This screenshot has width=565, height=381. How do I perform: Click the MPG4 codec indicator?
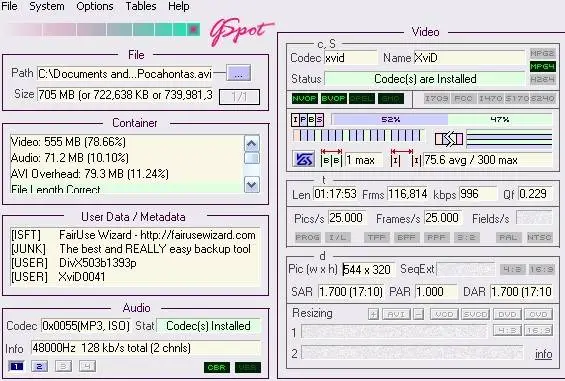(x=542, y=67)
